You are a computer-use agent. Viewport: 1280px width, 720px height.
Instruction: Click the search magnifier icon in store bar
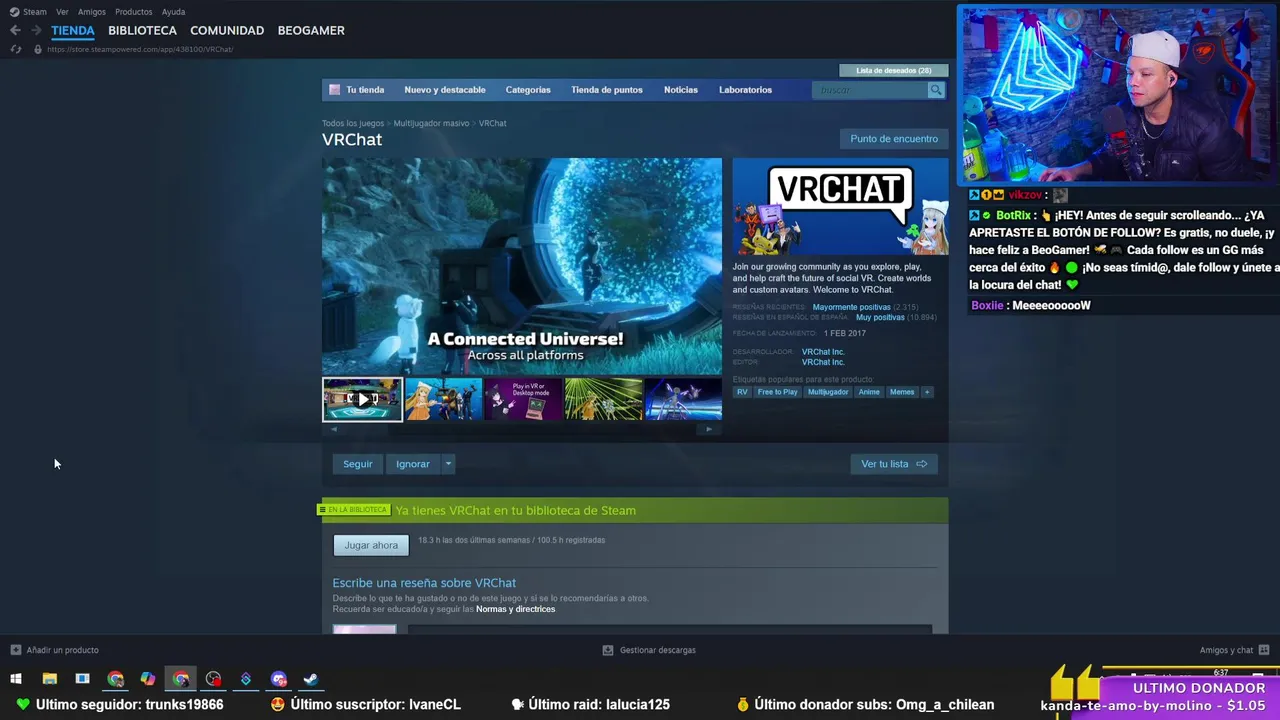pyautogui.click(x=936, y=90)
